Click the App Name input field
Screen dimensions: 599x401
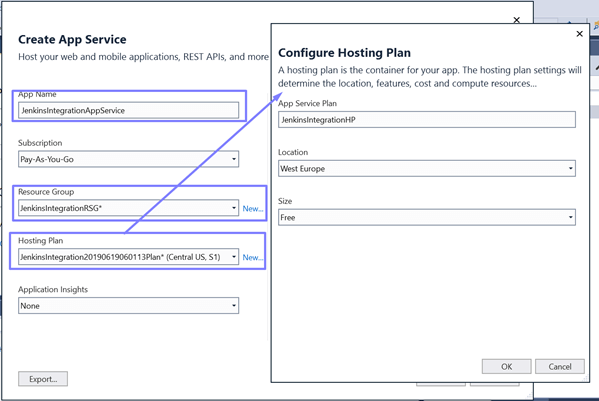click(128, 110)
